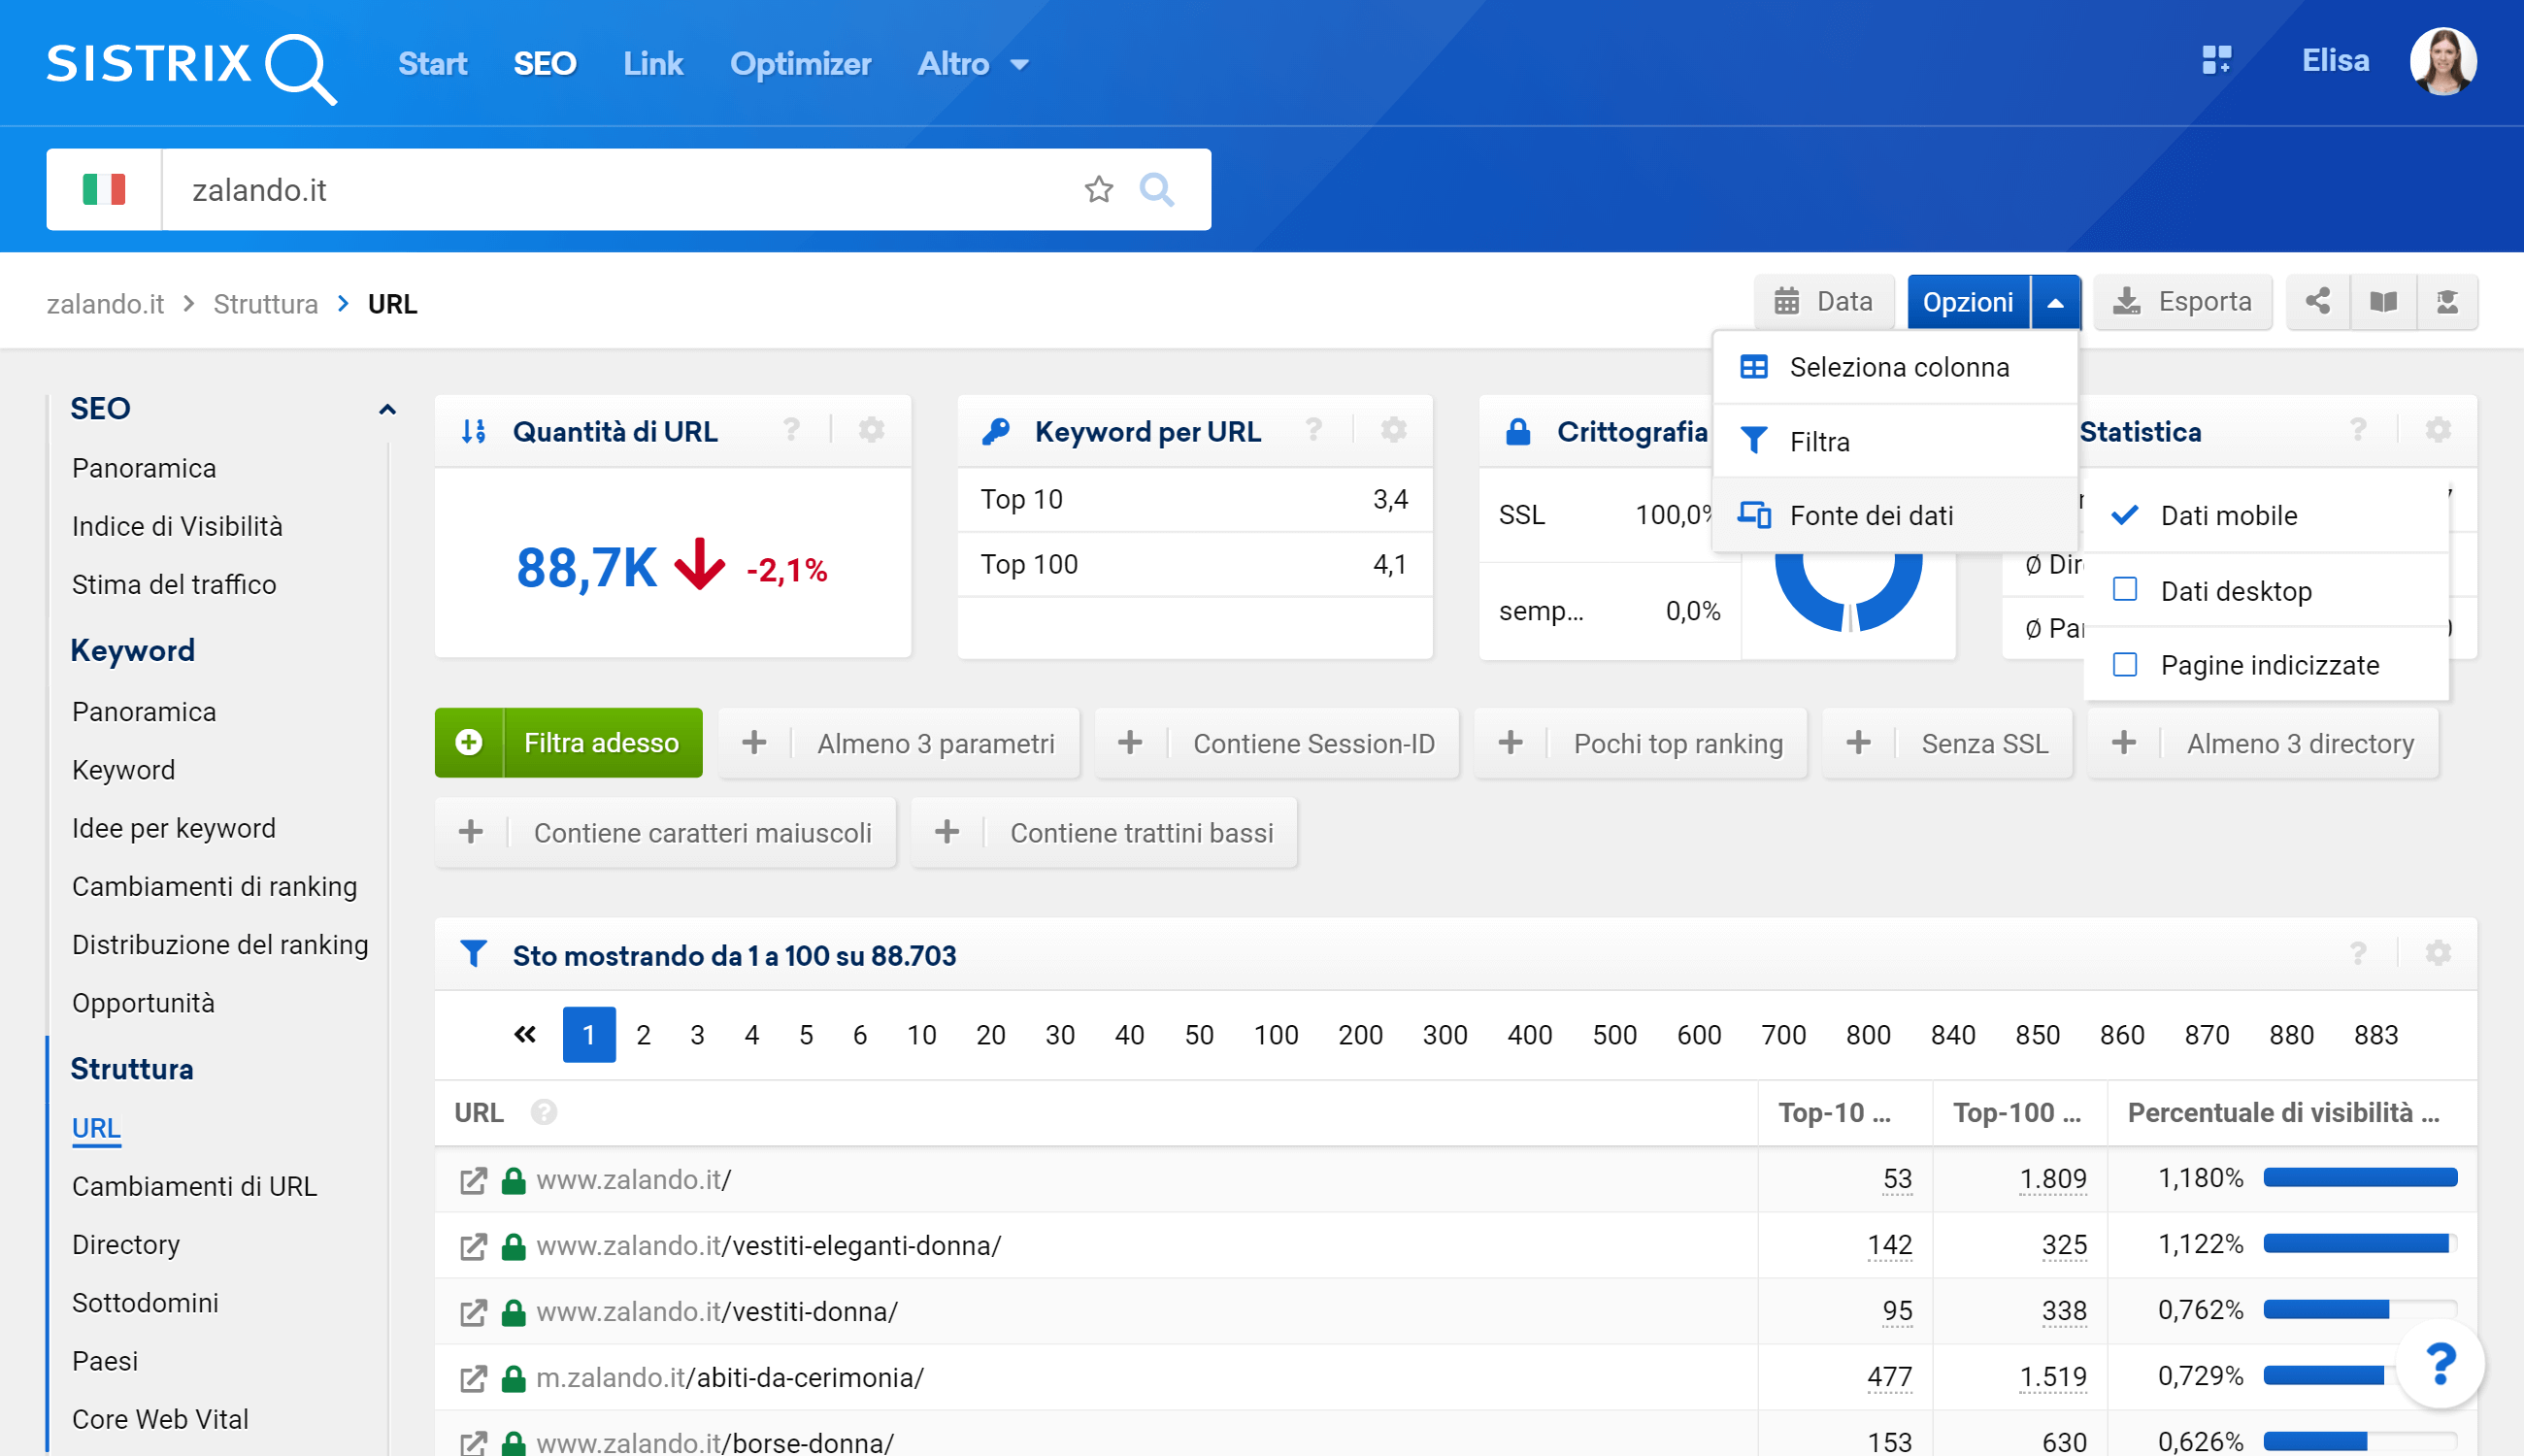Click the filter funnel icon in table header
The width and height of the screenshot is (2524, 1456).
473,953
